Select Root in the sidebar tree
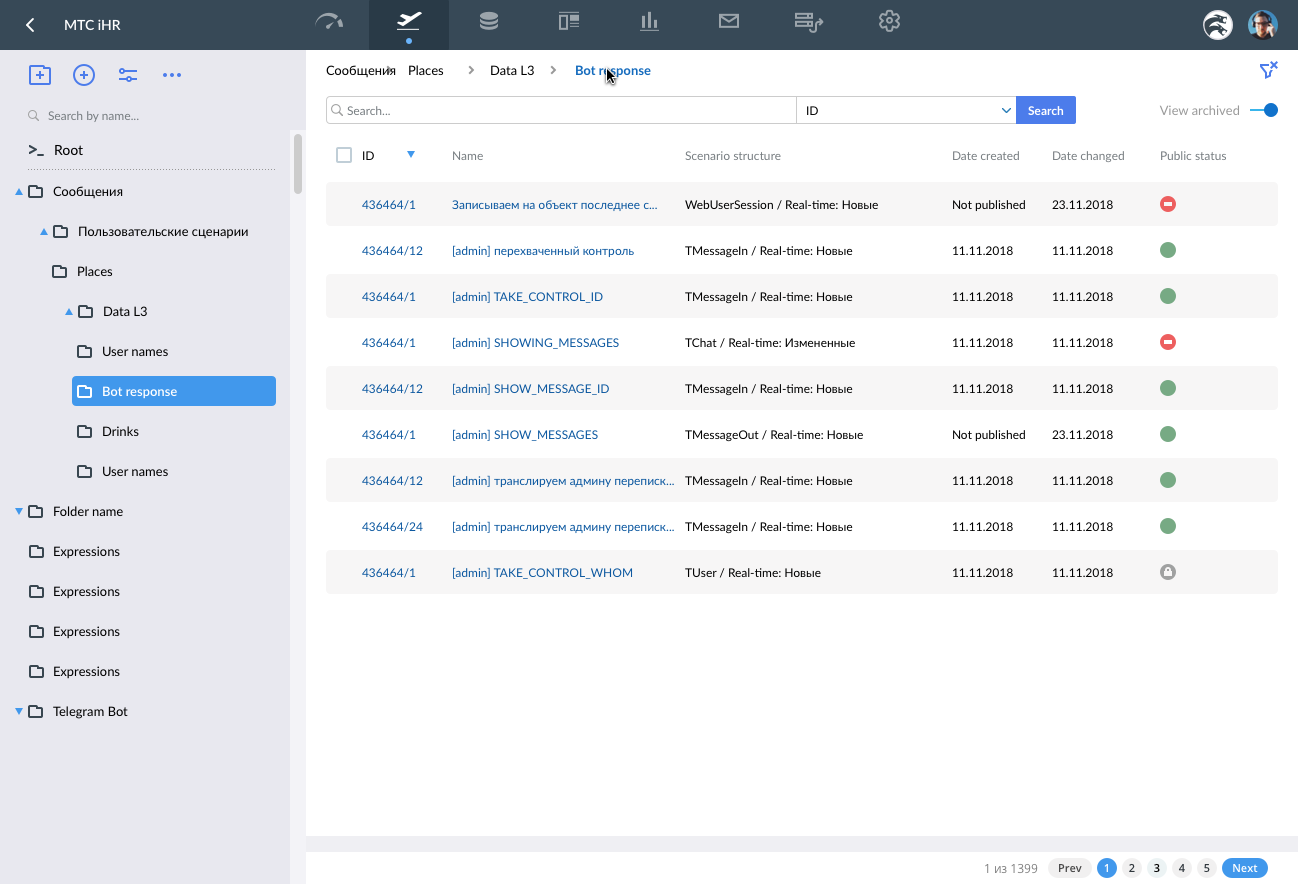Image resolution: width=1298 pixels, height=884 pixels. click(68, 150)
